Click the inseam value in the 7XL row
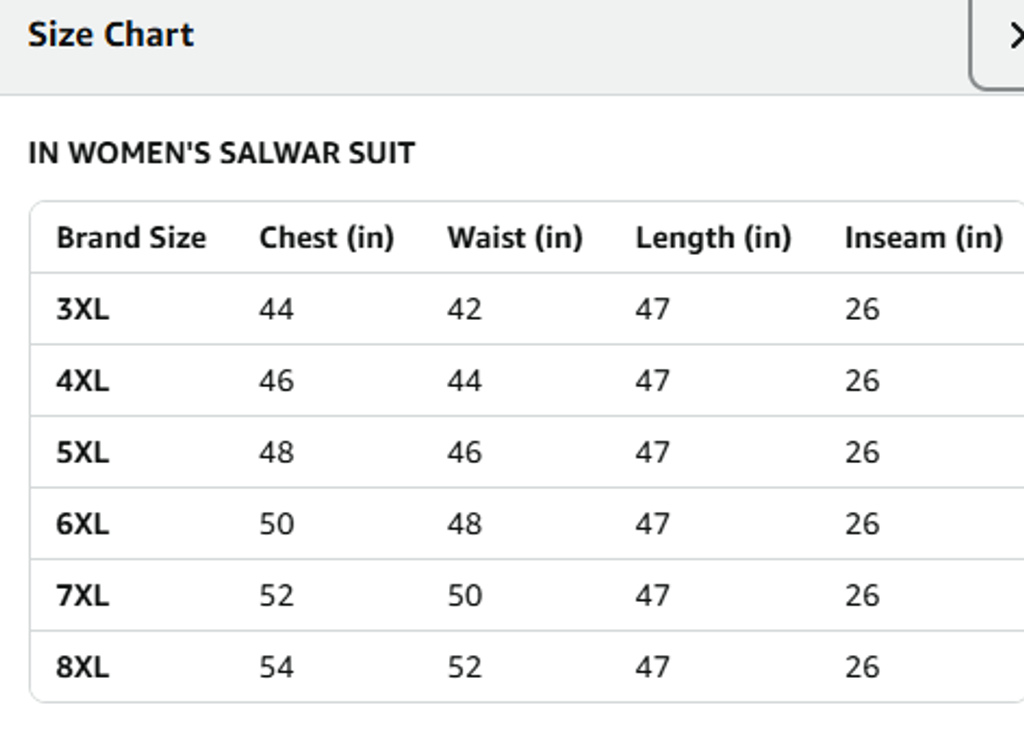 click(862, 596)
